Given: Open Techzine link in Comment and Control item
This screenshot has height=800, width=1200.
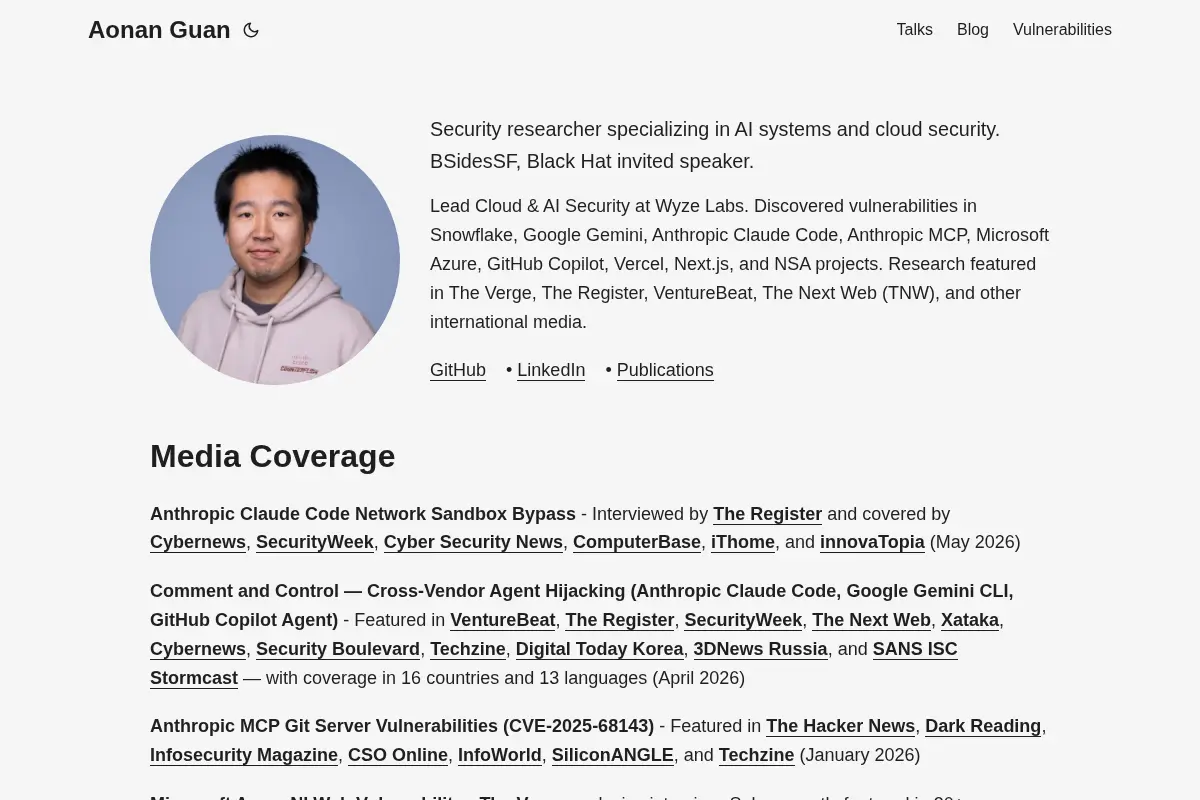Looking at the screenshot, I should coord(468,649).
